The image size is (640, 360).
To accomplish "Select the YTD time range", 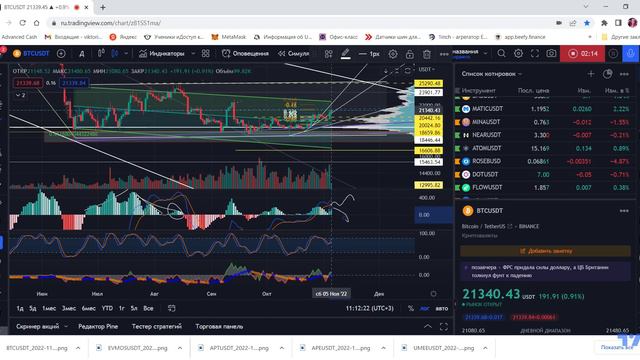I will pyautogui.click(x=107, y=308).
